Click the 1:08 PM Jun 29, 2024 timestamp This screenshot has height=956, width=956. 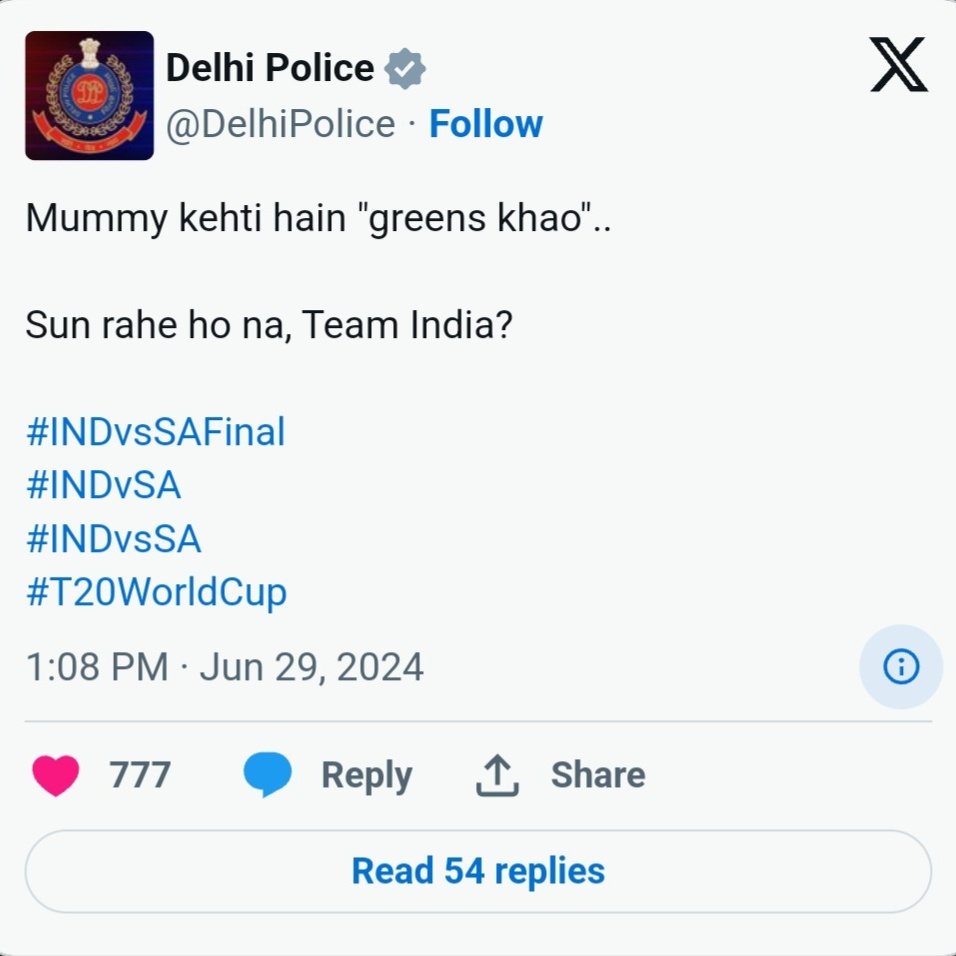(x=224, y=667)
